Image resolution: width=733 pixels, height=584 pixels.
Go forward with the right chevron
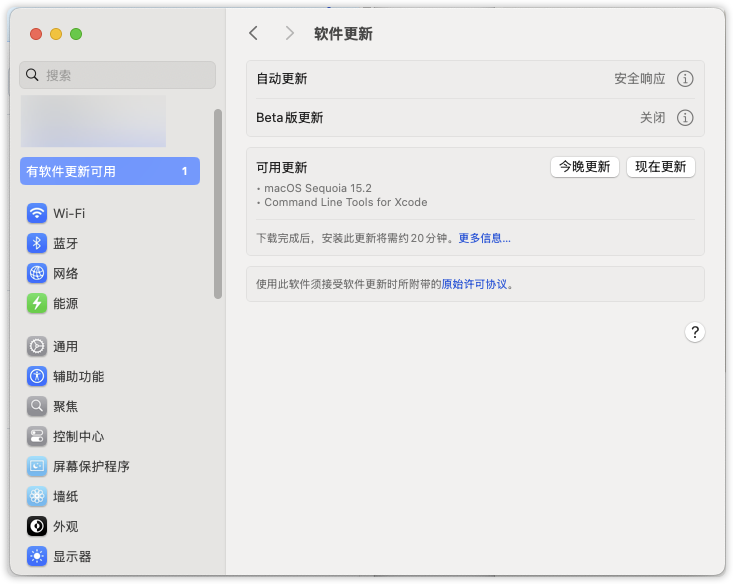[x=290, y=33]
